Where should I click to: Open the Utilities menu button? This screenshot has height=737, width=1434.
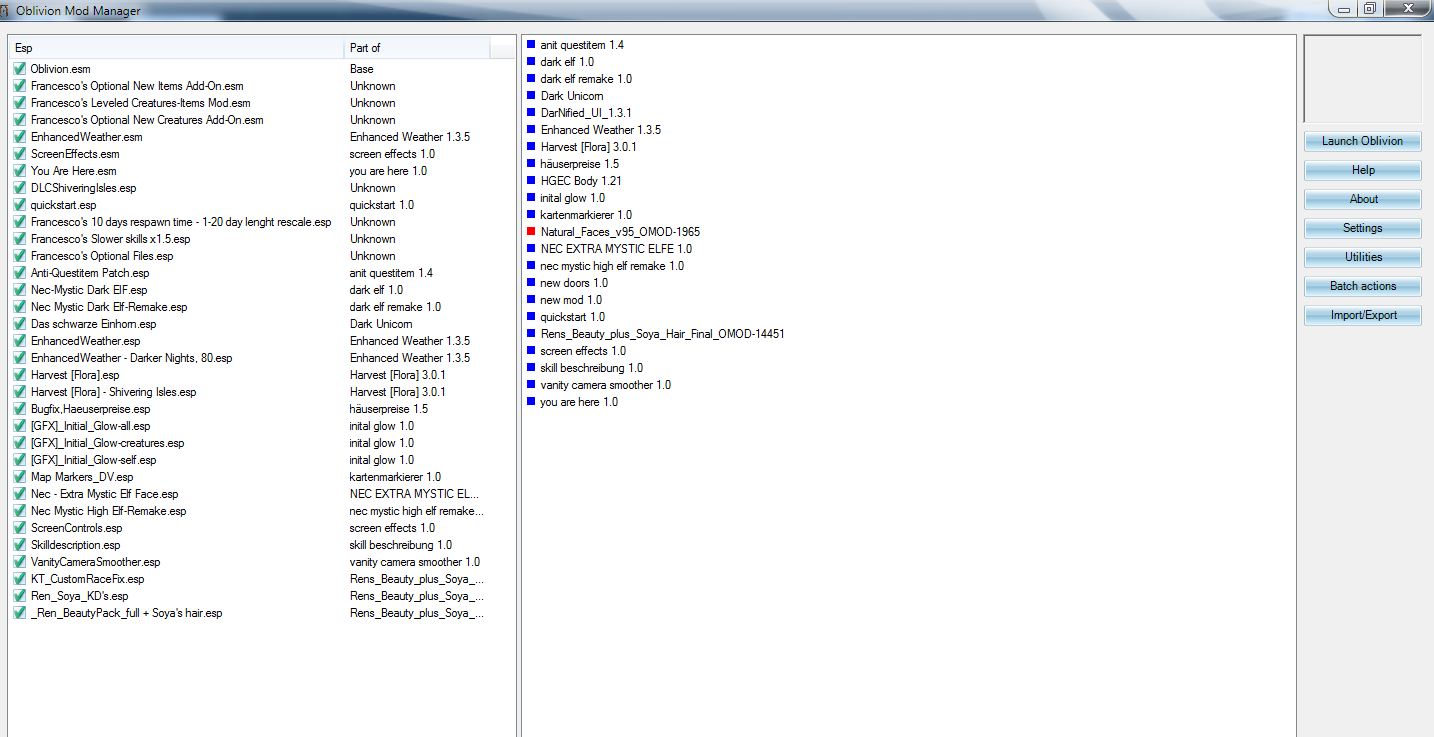tap(1362, 257)
